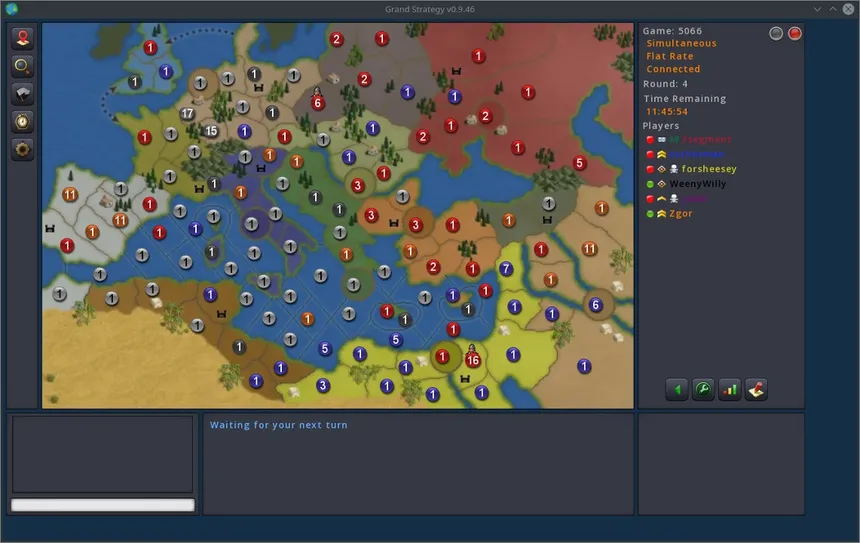Click the grey round indicator button

pyautogui.click(x=776, y=33)
